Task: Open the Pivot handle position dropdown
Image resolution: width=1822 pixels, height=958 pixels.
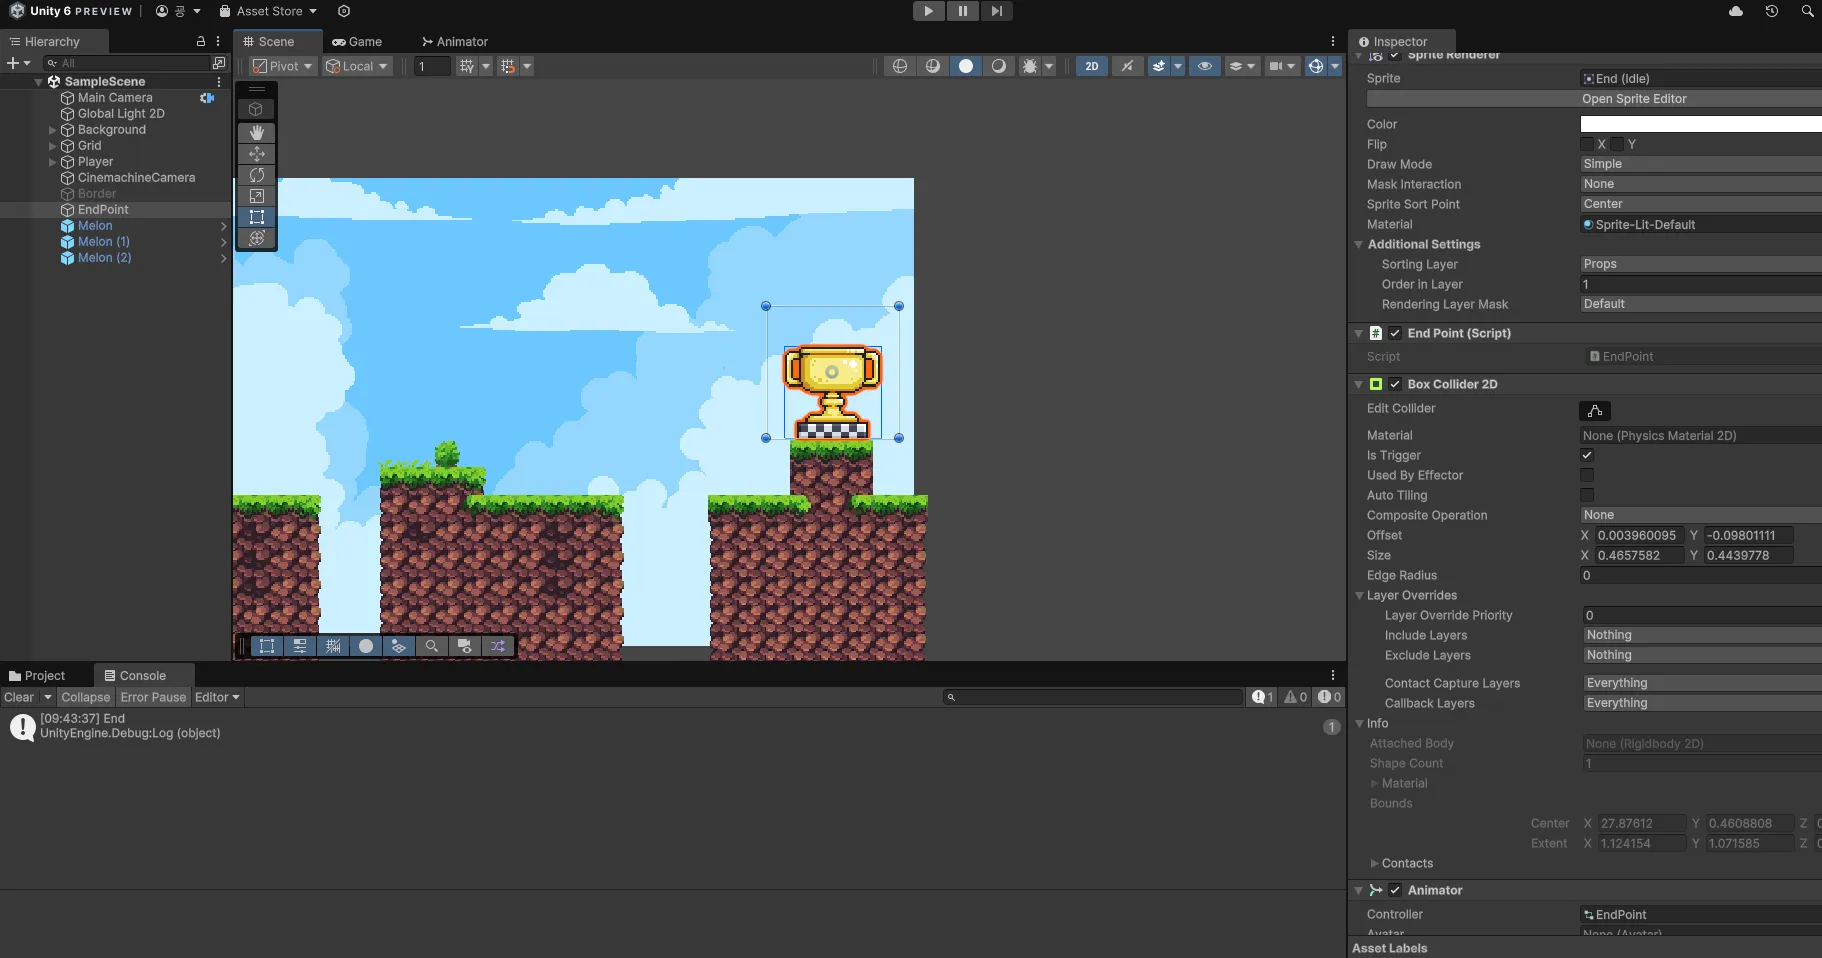Action: (283, 66)
